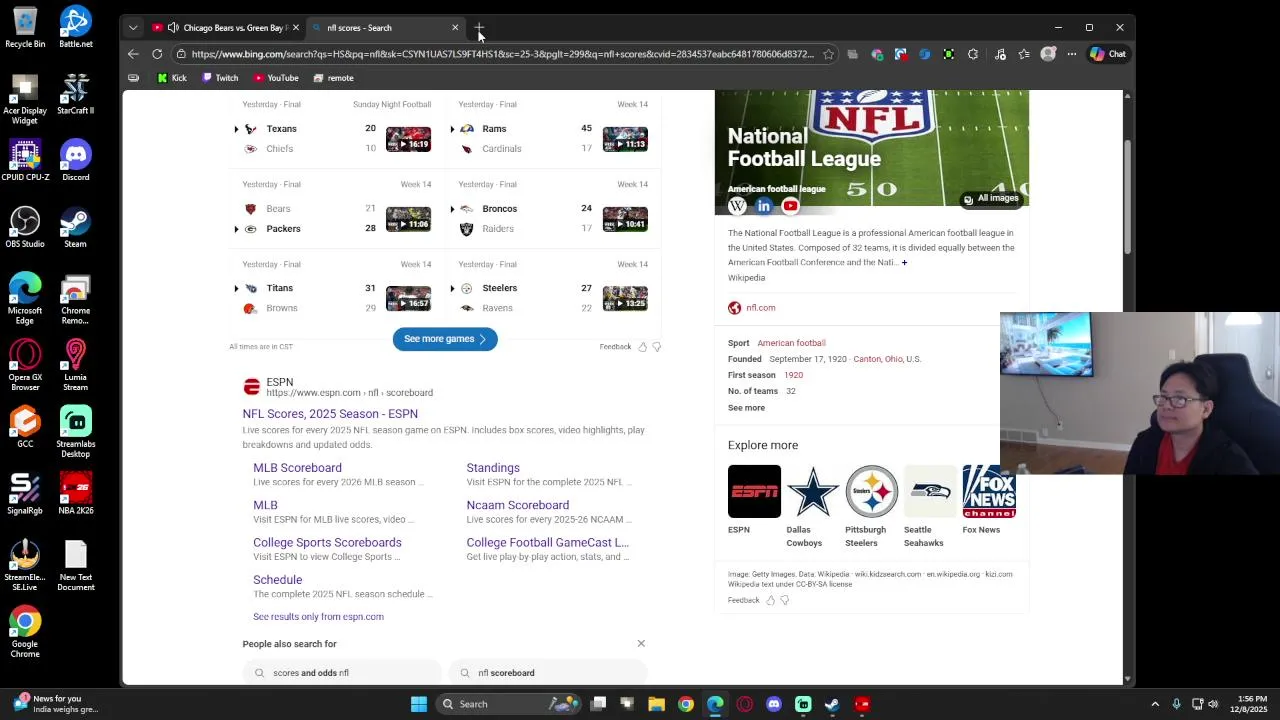Close People also search for section
Image resolution: width=1280 pixels, height=720 pixels.
tap(641, 644)
